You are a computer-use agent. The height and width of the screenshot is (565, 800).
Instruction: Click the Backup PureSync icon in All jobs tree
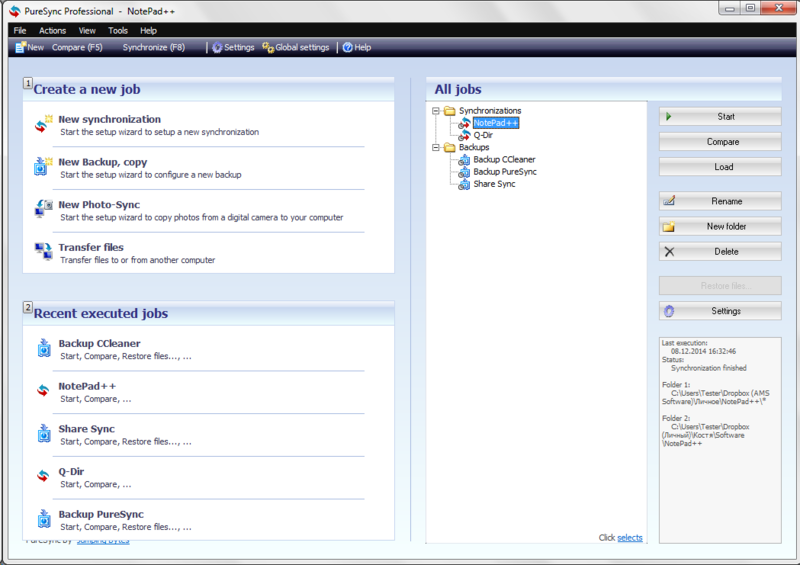click(464, 172)
